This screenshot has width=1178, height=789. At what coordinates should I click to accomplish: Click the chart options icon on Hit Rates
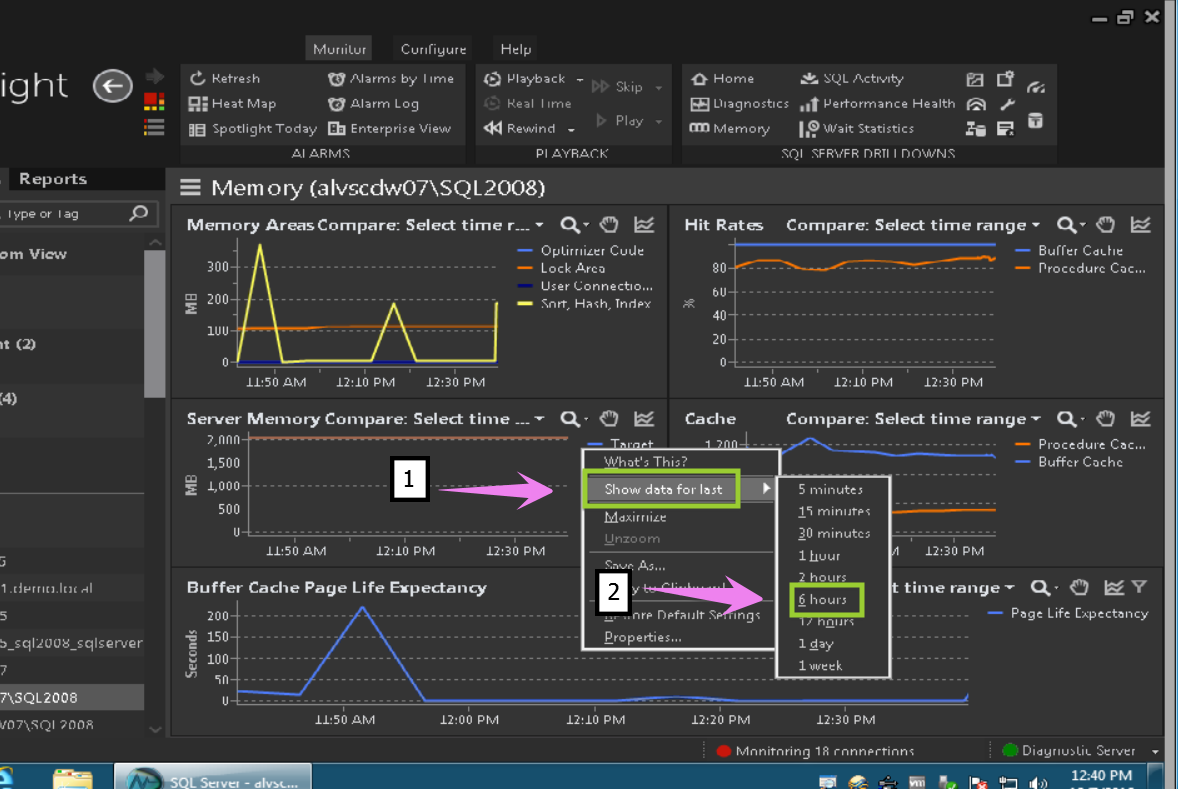tap(1140, 225)
